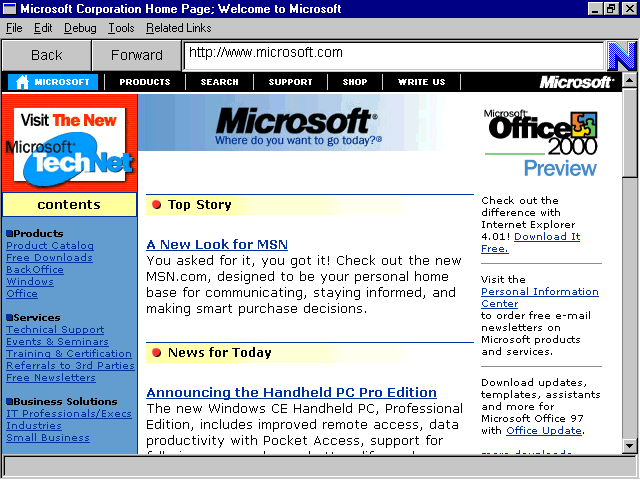The height and width of the screenshot is (480, 640).
Task: Open the Personal Information Center link
Action: (x=539, y=297)
